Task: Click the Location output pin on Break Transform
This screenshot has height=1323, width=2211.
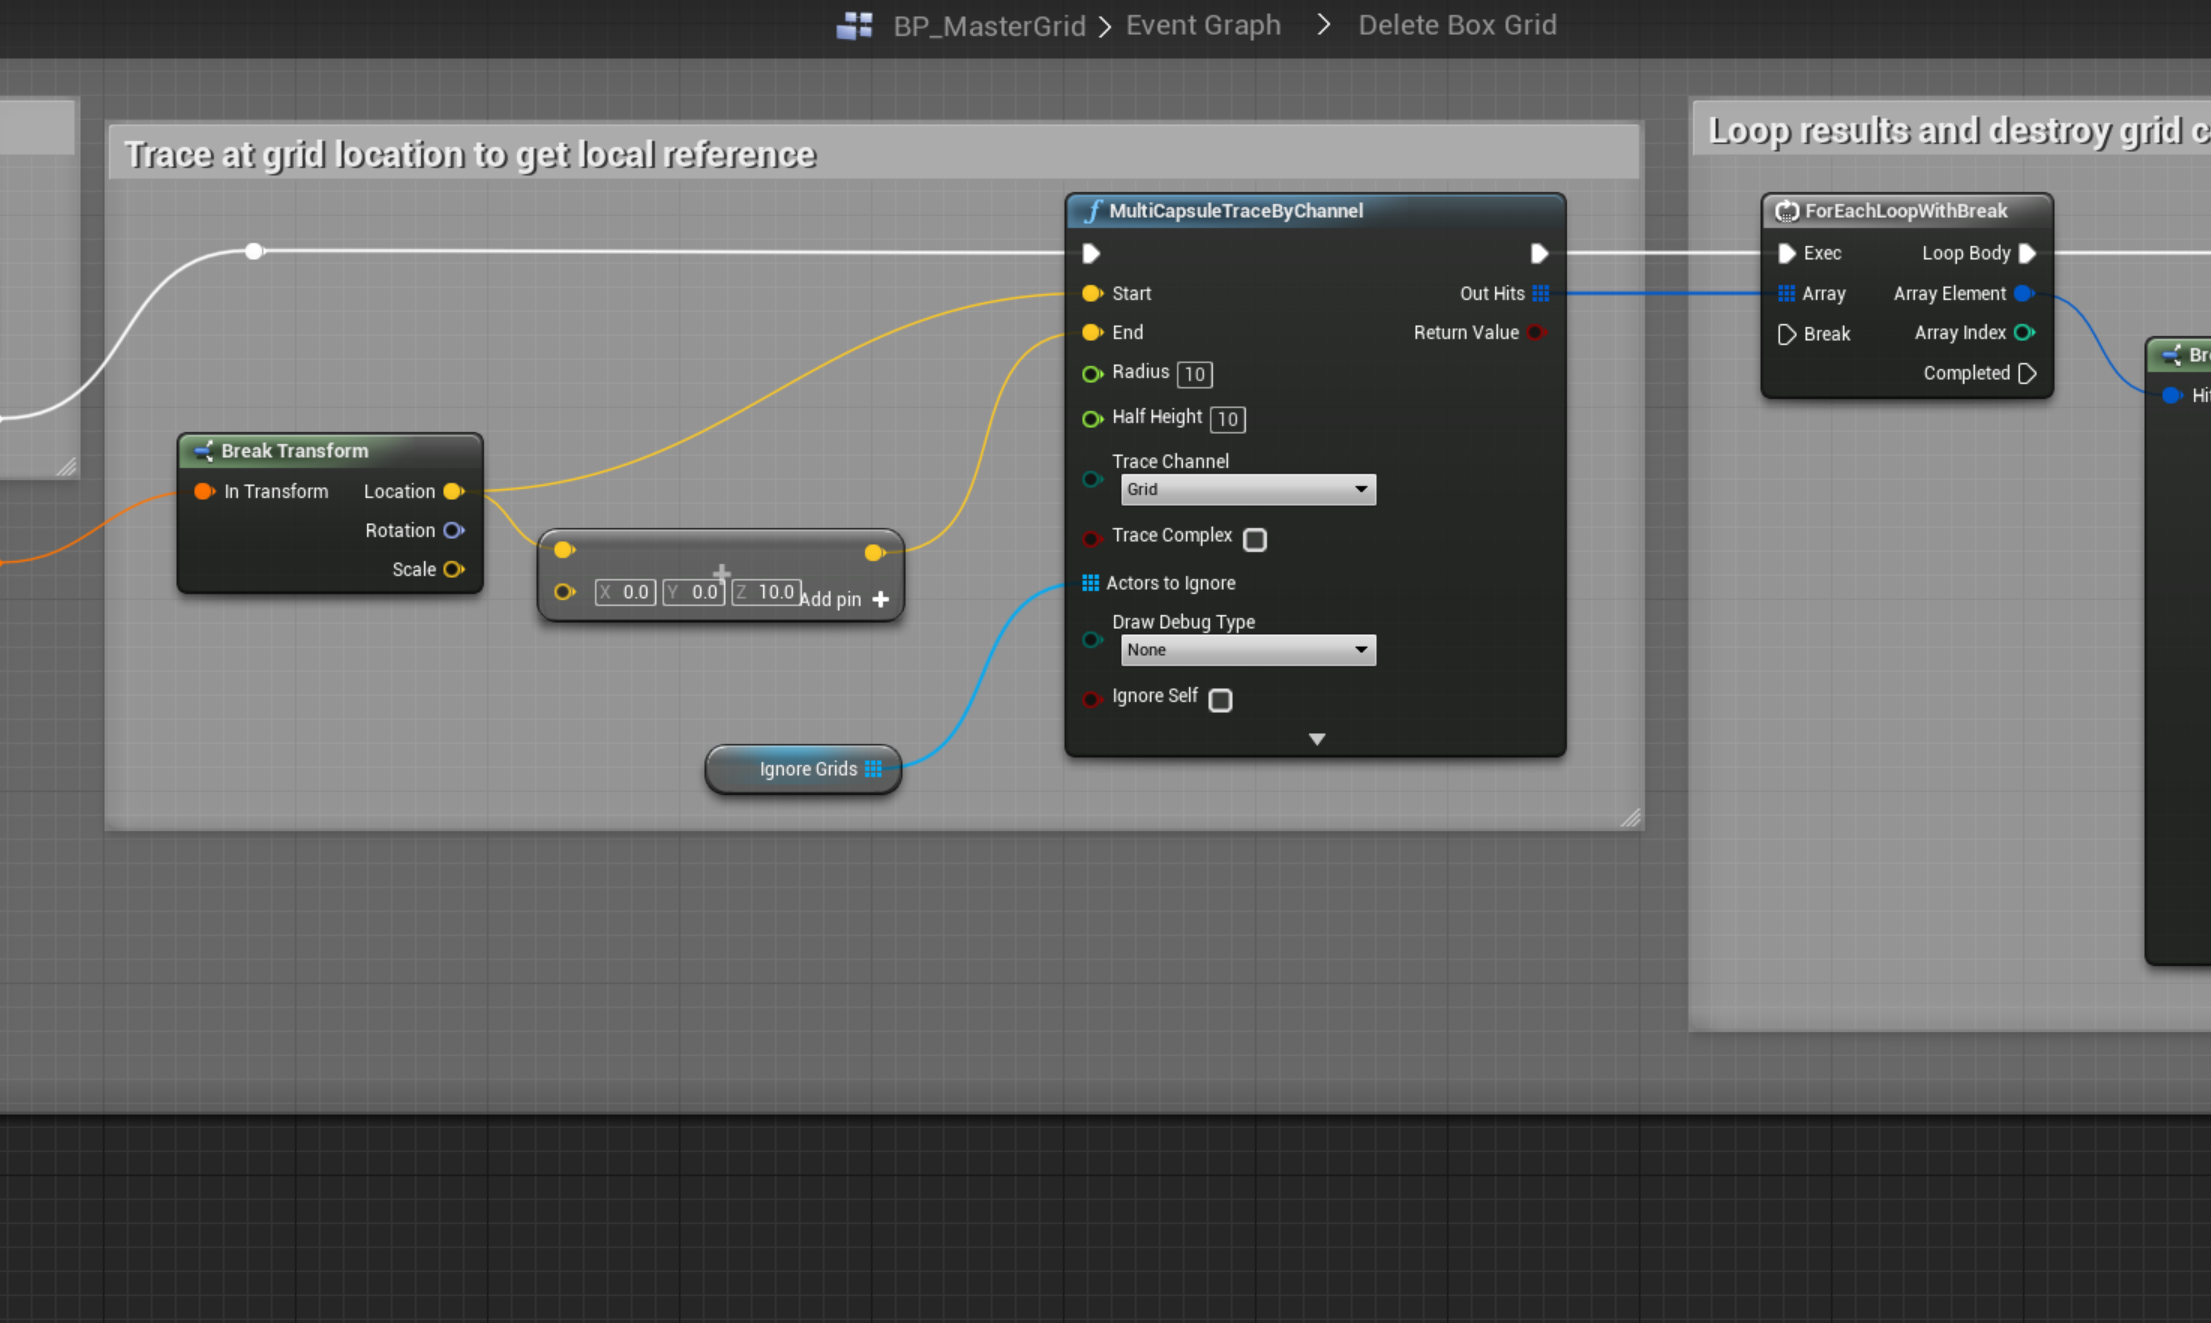Action: (x=453, y=491)
